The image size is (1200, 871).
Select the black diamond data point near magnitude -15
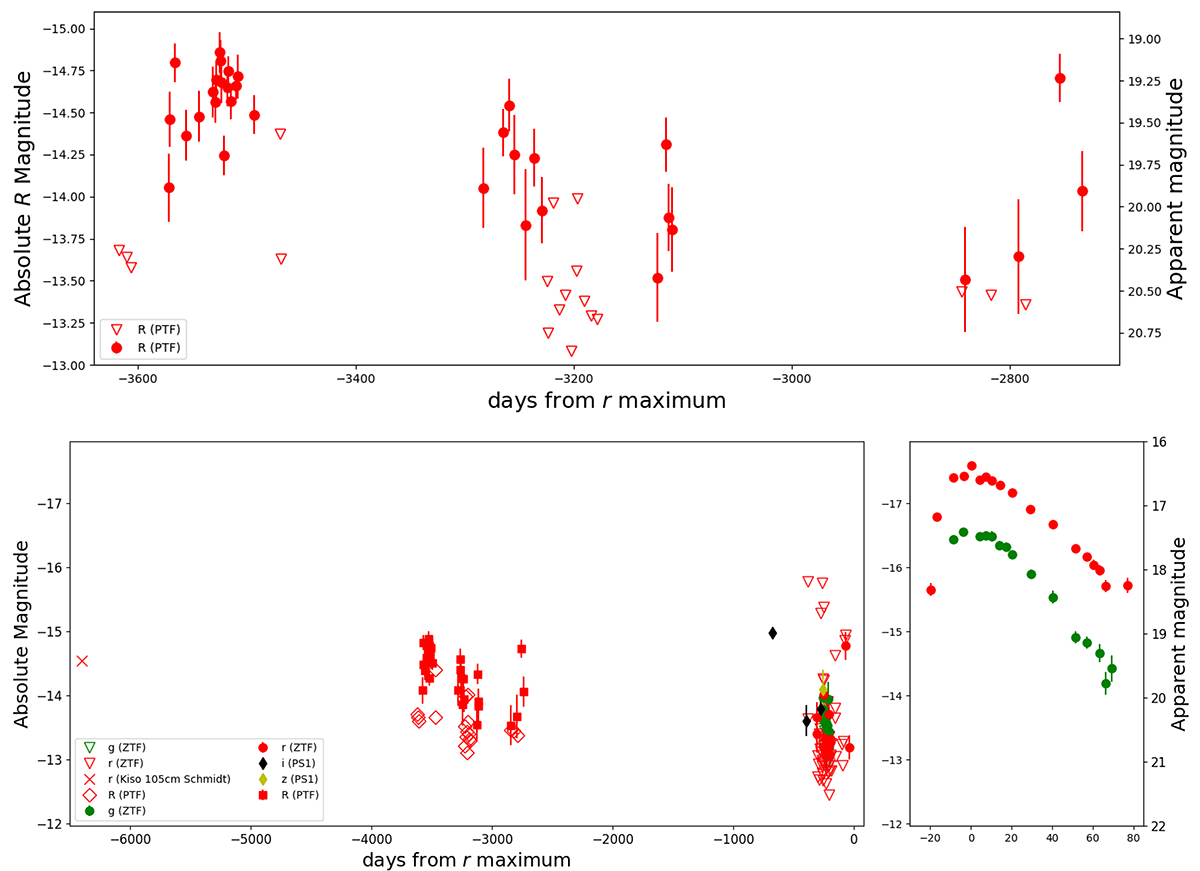pyautogui.click(x=773, y=633)
